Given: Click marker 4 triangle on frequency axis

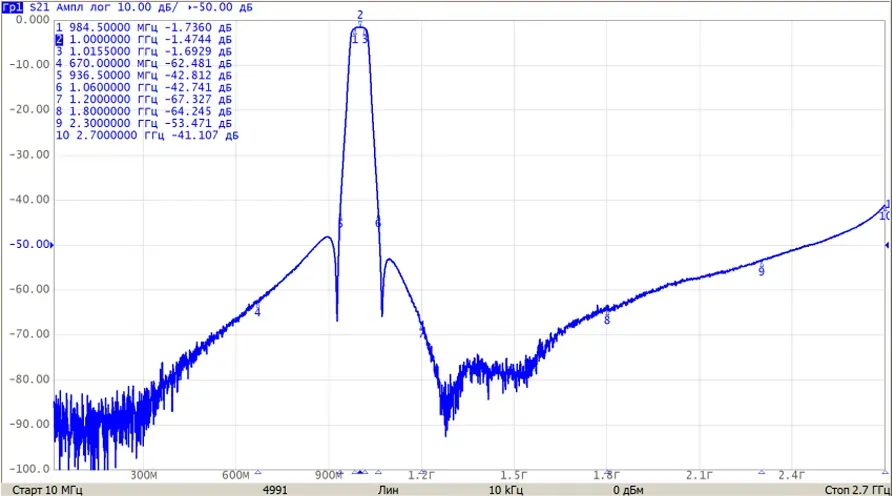Looking at the screenshot, I should [257, 472].
